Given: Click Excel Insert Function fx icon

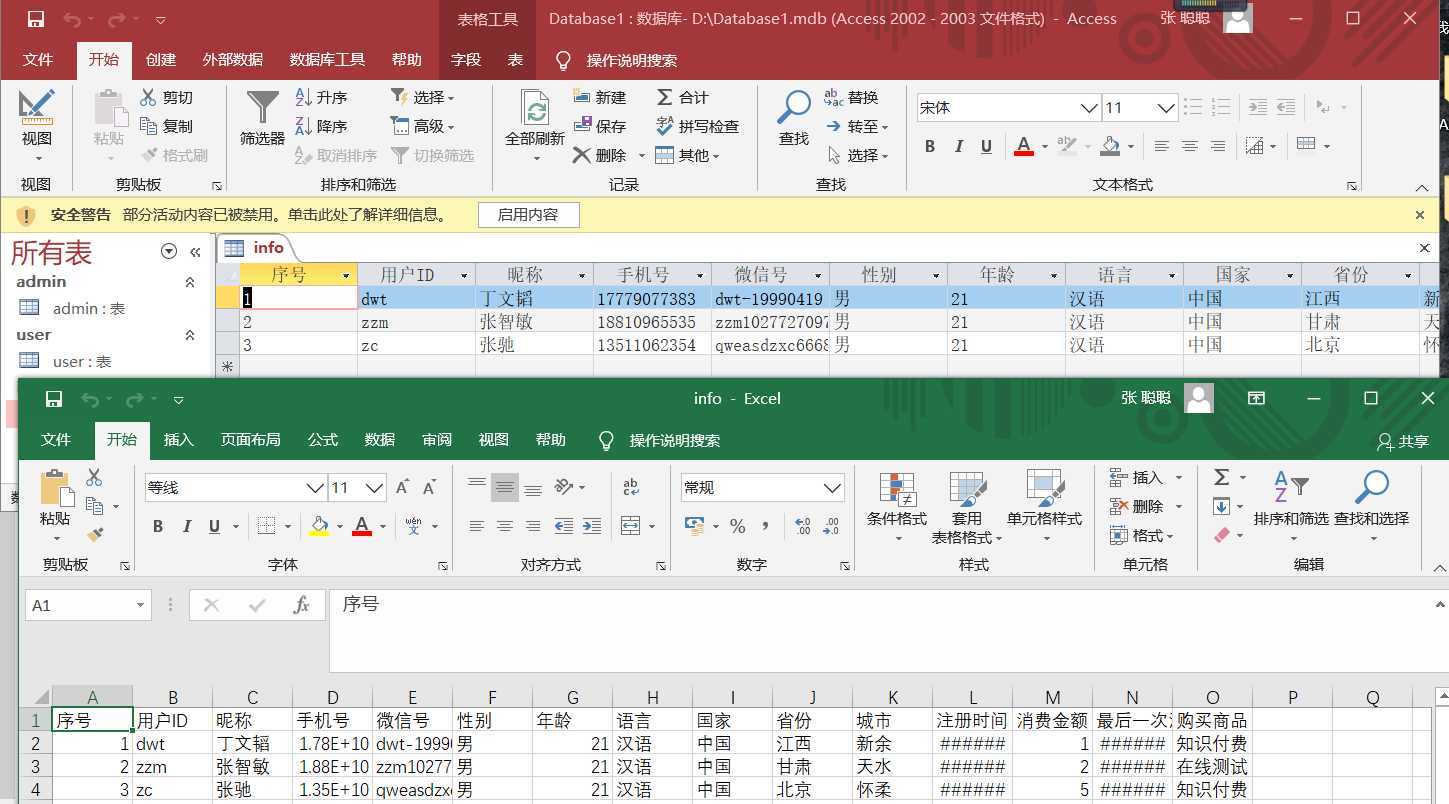Looking at the screenshot, I should [x=301, y=605].
